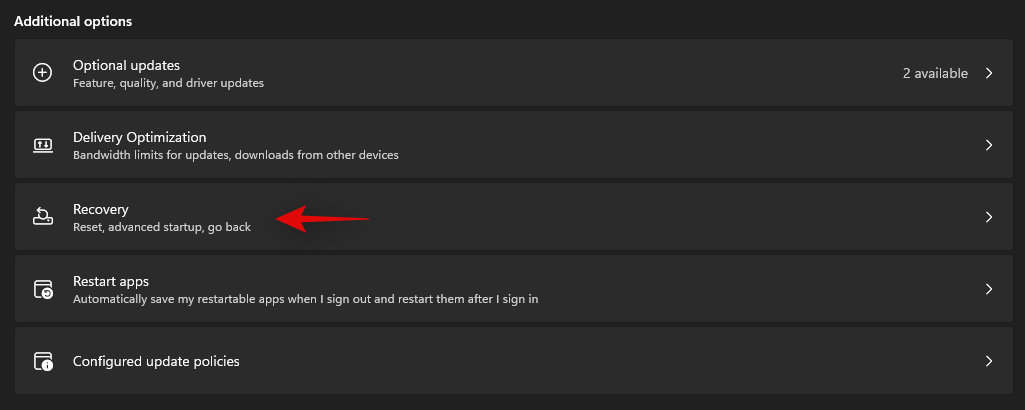1025x410 pixels.
Task: Click the Recovery reset icon
Action: pos(42,217)
